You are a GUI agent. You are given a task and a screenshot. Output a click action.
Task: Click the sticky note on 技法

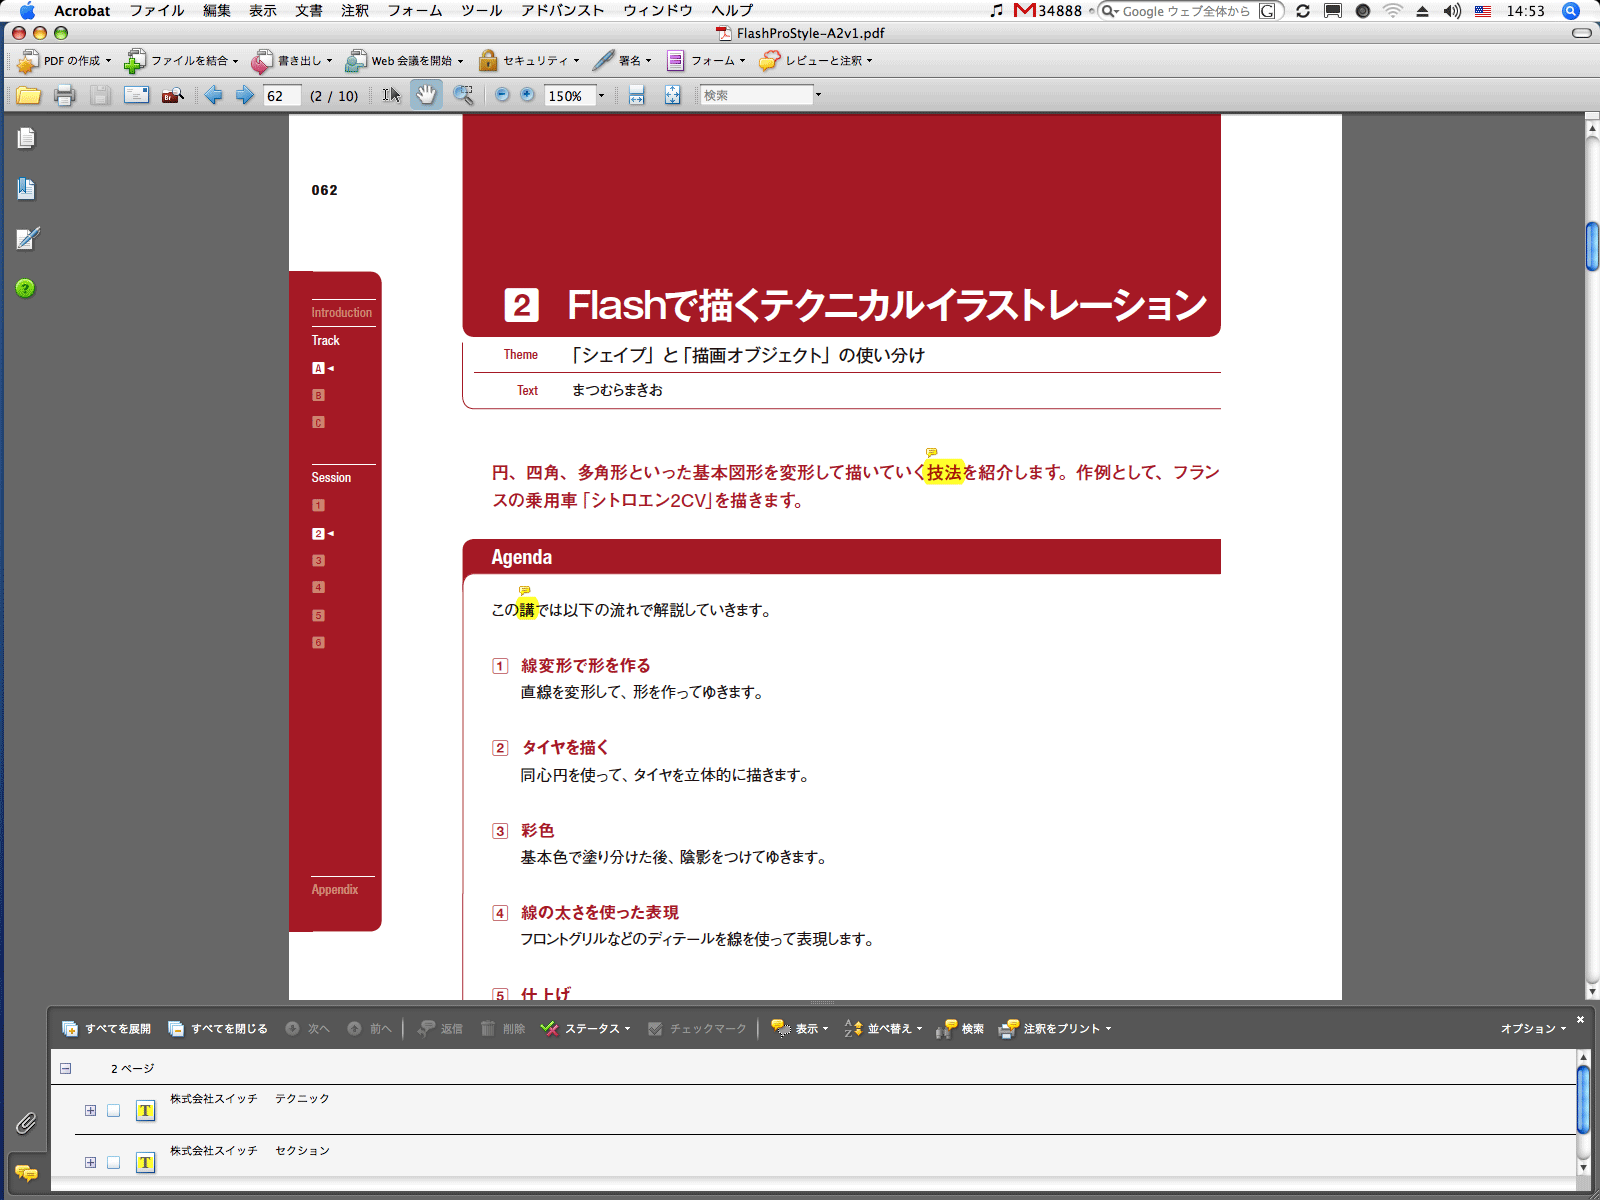click(931, 452)
